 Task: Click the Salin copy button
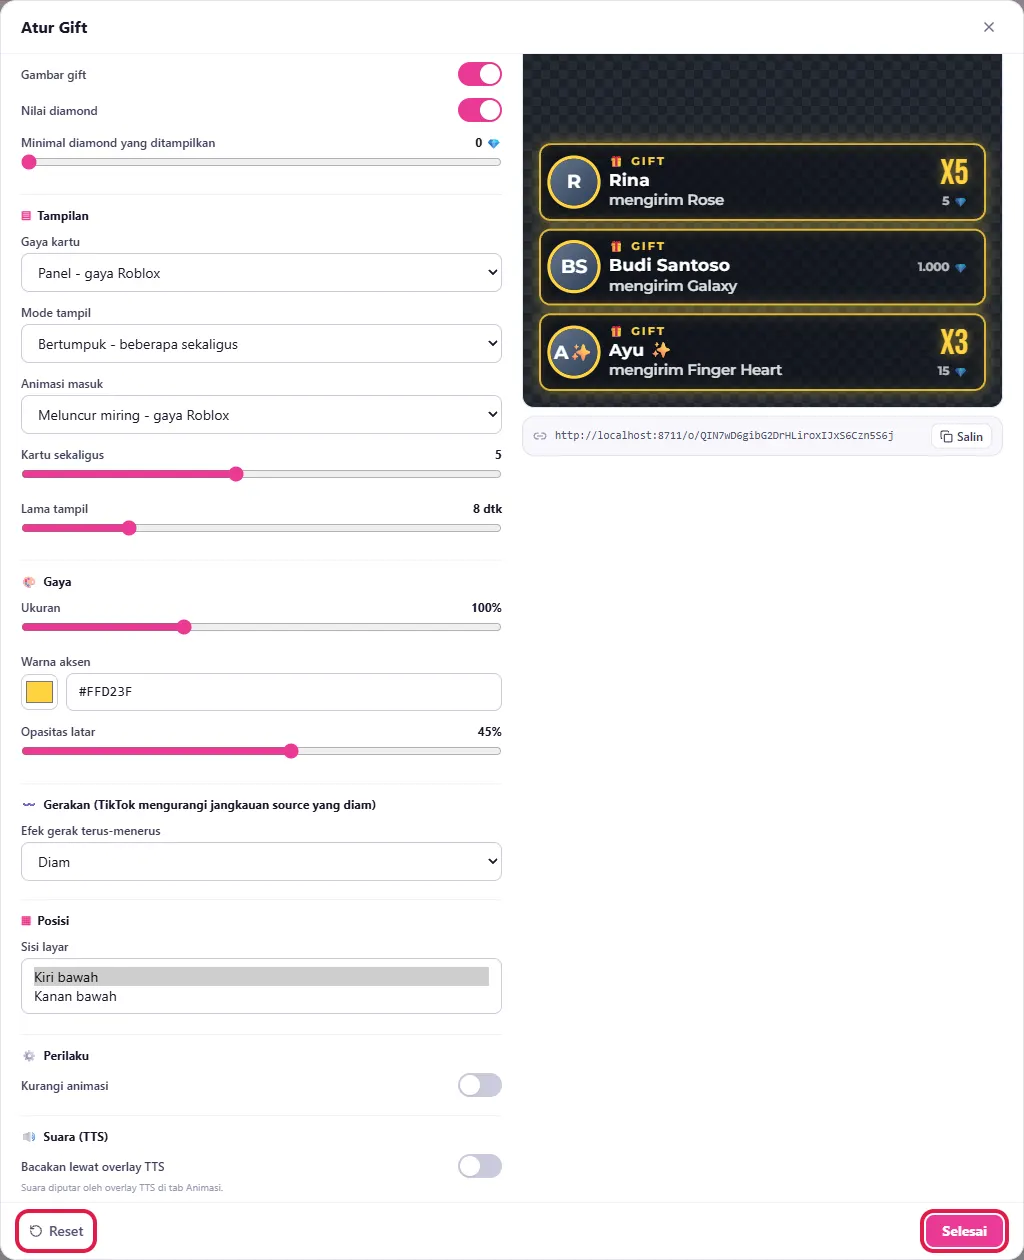pos(961,437)
